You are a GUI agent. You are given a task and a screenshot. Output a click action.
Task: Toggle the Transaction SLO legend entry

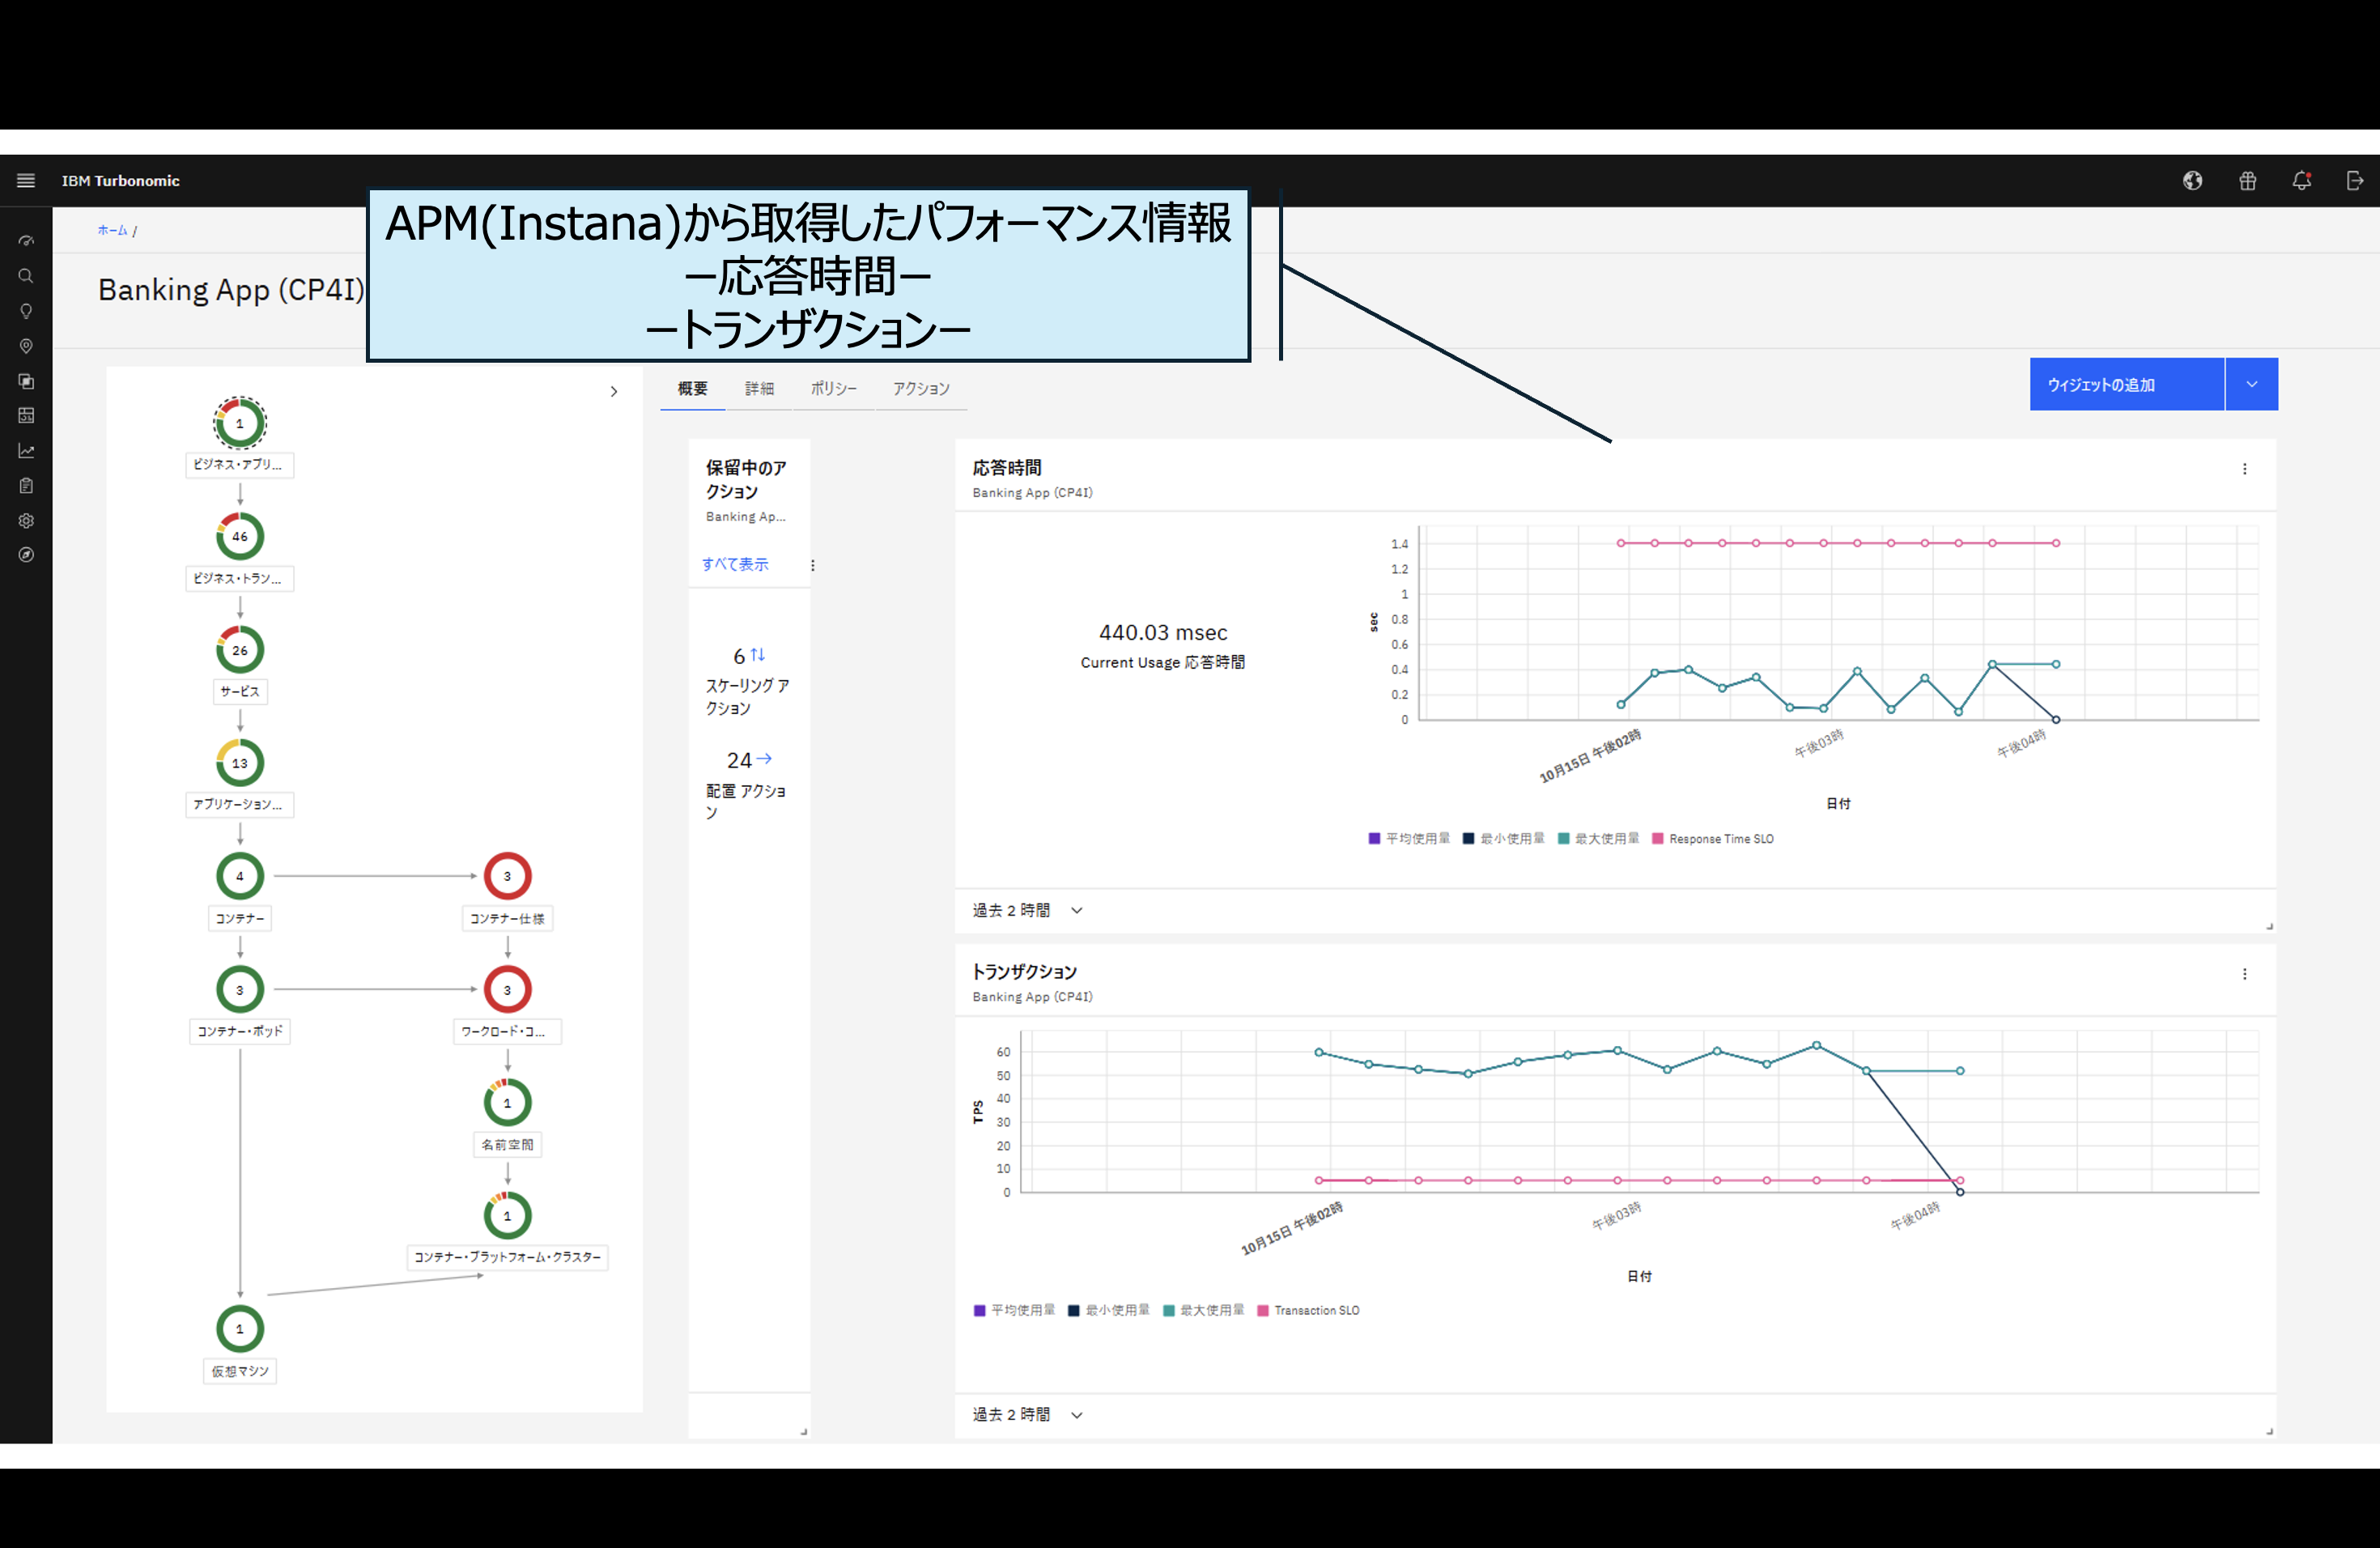click(1318, 1310)
